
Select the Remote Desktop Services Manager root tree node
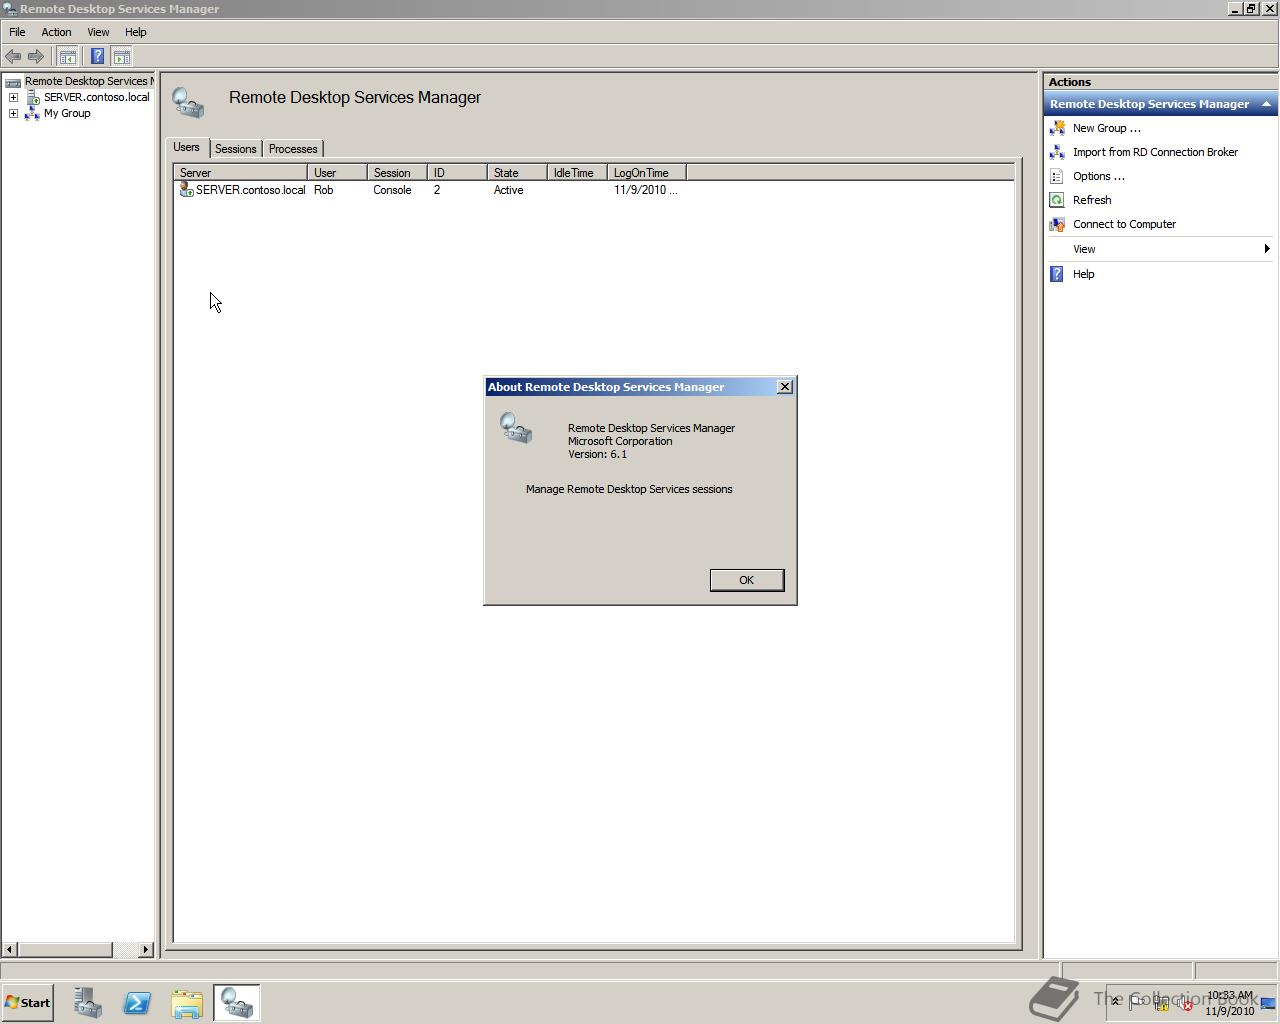[x=88, y=81]
